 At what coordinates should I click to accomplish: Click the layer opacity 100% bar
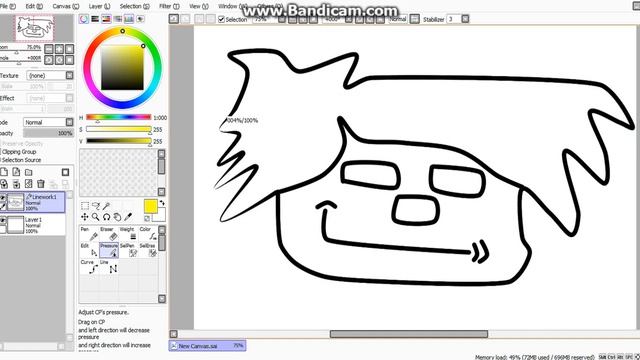point(49,133)
